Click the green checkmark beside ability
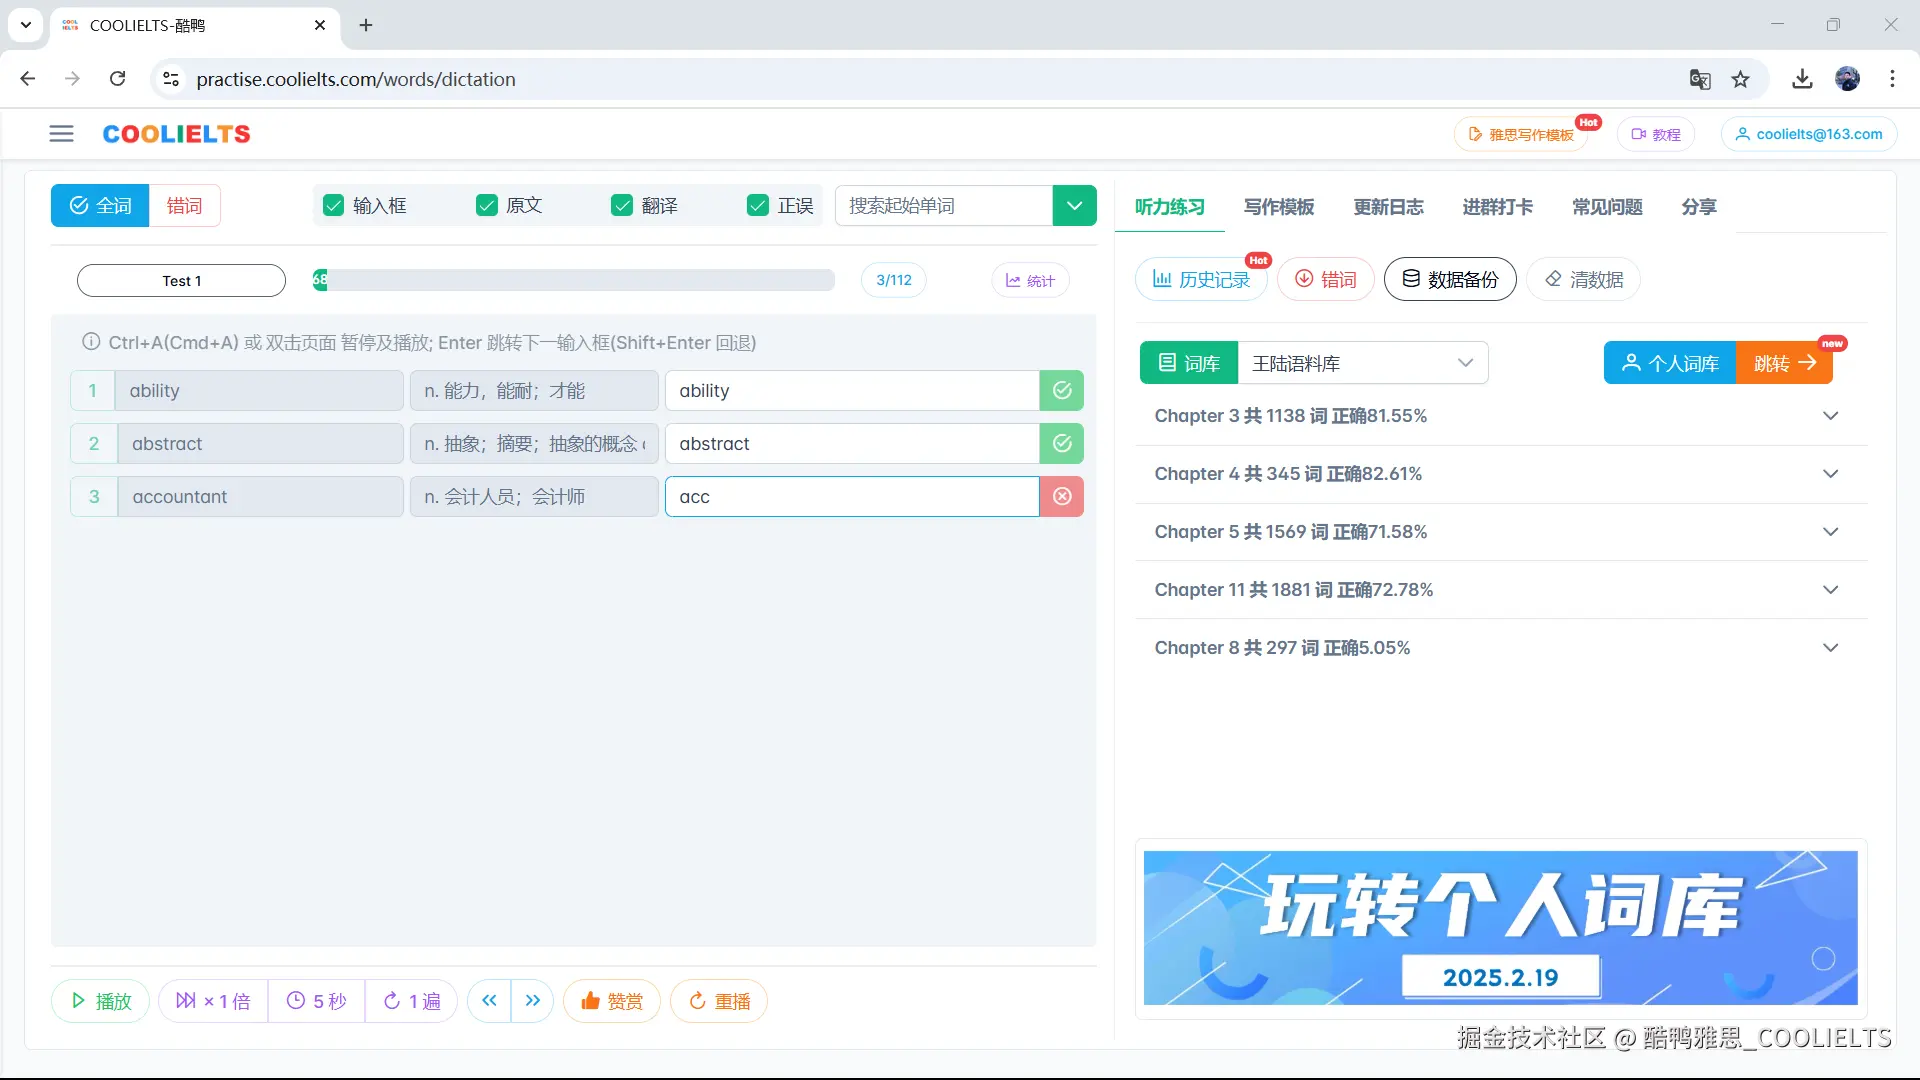 [1062, 391]
